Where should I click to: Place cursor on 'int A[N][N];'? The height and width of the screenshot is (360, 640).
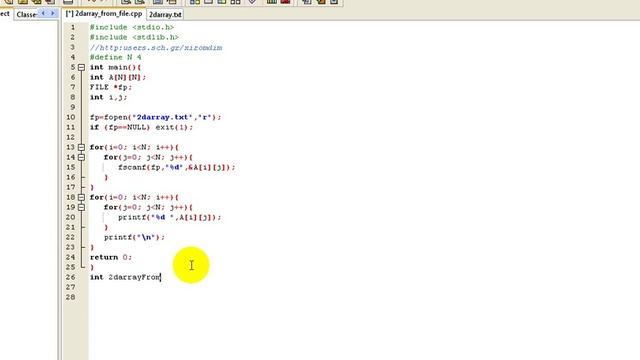click(118, 78)
